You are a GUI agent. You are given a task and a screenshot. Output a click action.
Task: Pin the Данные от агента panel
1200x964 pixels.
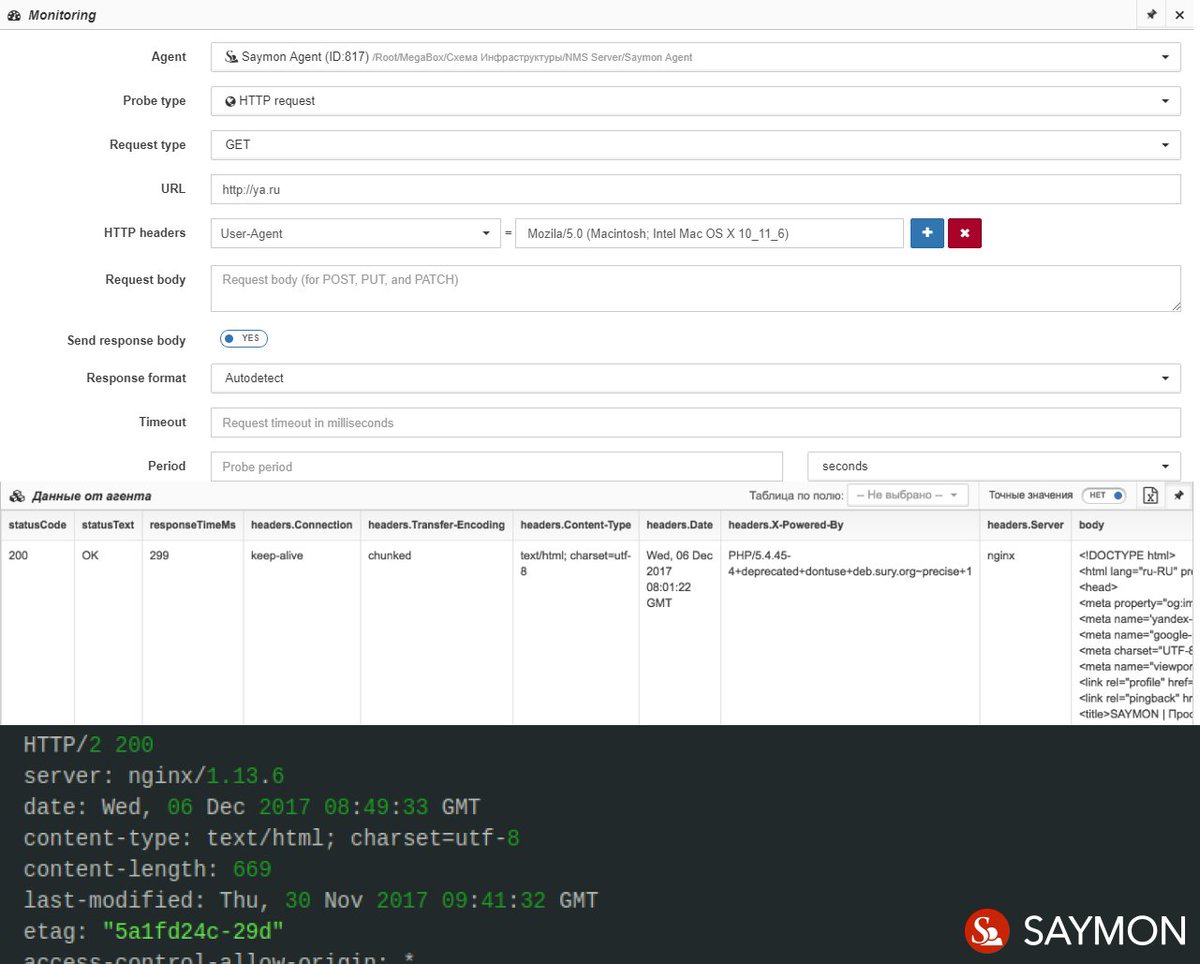1179,495
